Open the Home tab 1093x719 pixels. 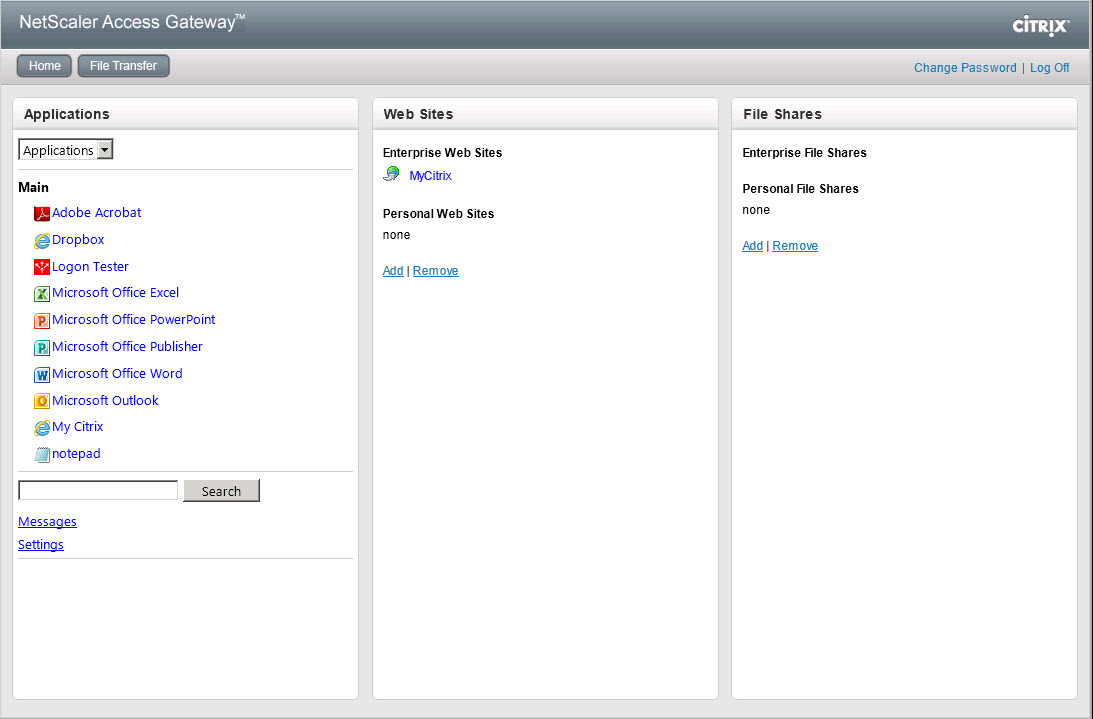pyautogui.click(x=44, y=66)
